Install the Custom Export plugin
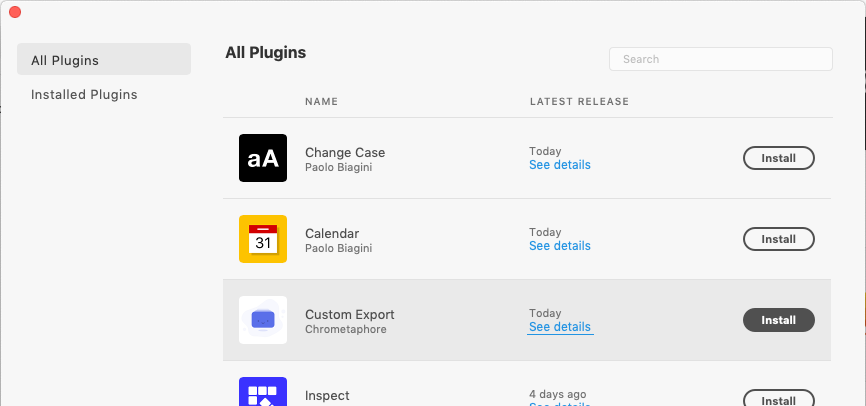The width and height of the screenshot is (866, 406). click(779, 320)
